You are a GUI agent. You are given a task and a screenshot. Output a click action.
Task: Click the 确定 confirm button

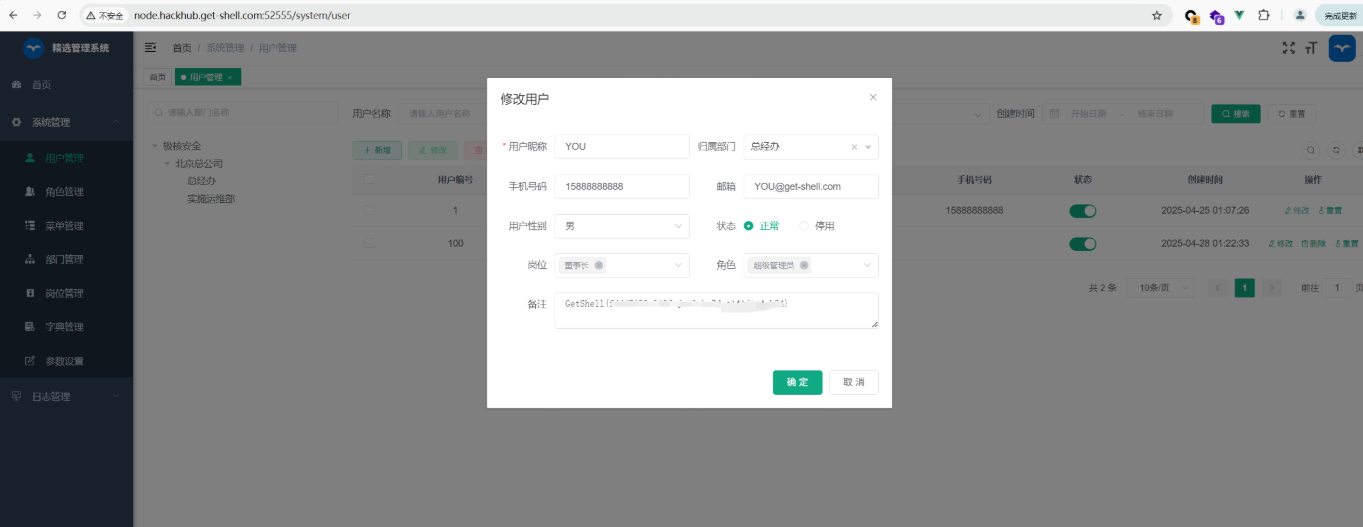pyautogui.click(x=797, y=382)
